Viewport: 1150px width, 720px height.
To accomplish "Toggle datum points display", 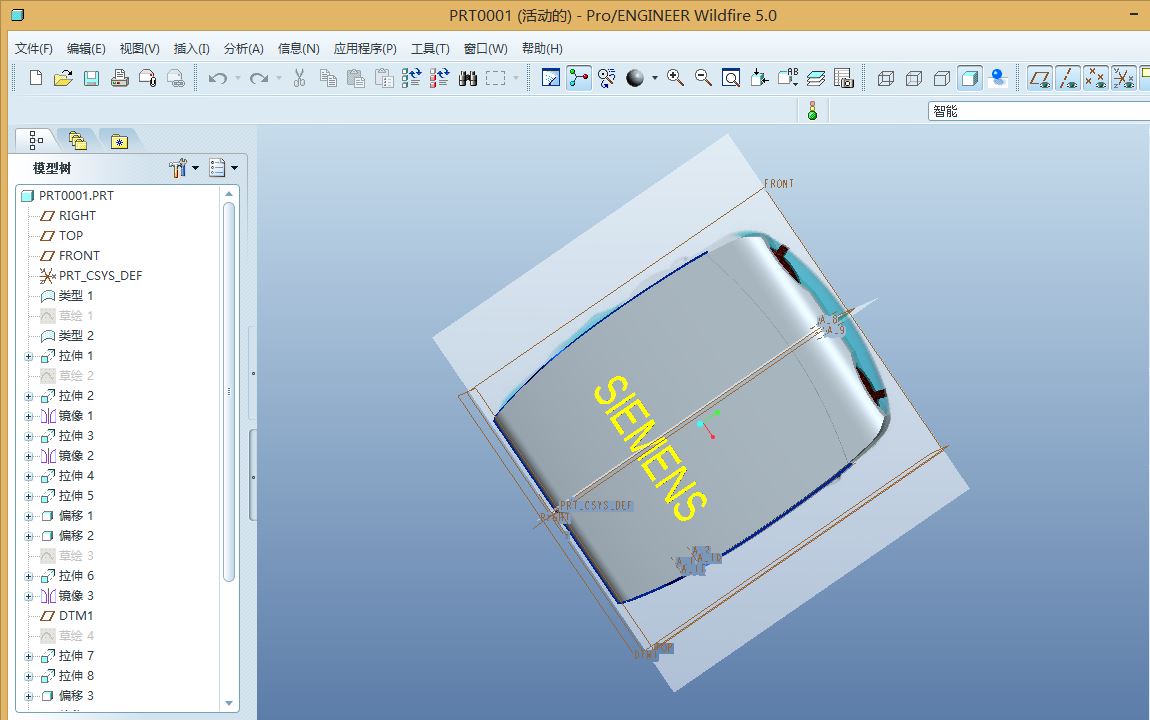I will pyautogui.click(x=1096, y=78).
